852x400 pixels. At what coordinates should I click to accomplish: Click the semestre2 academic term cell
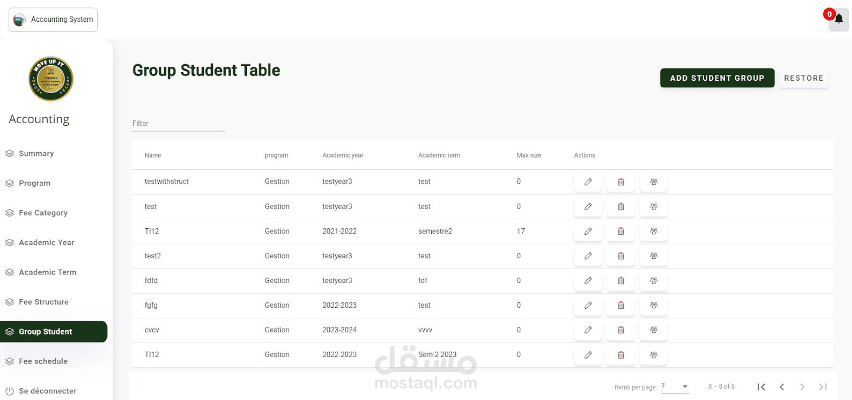(x=435, y=232)
